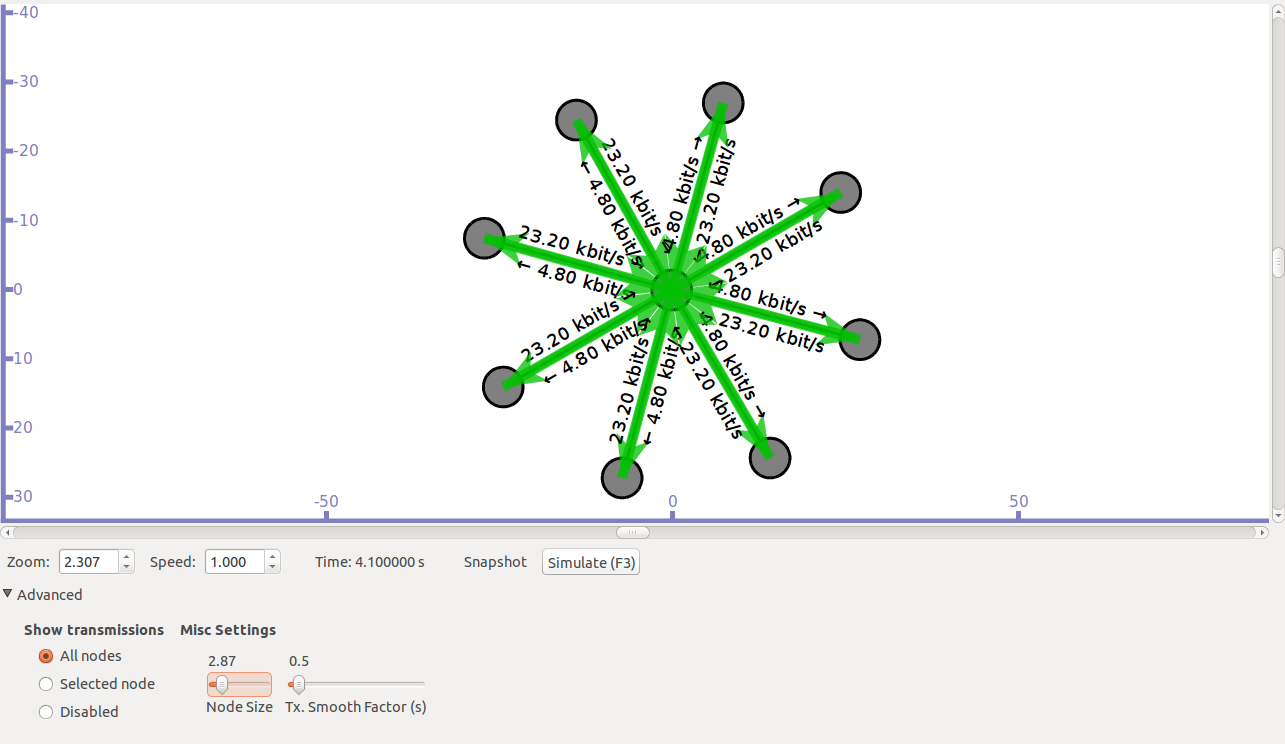Click the Snapshot button
Screen dimensions: 1285x744
(494, 562)
